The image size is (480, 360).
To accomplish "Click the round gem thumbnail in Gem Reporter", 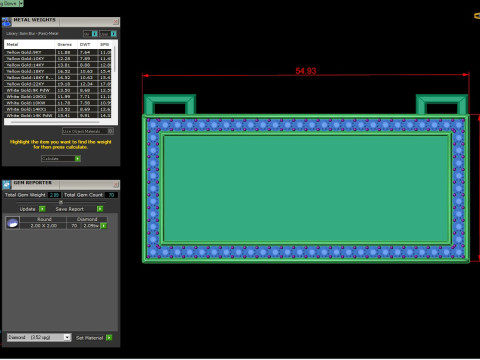I will [x=13, y=223].
